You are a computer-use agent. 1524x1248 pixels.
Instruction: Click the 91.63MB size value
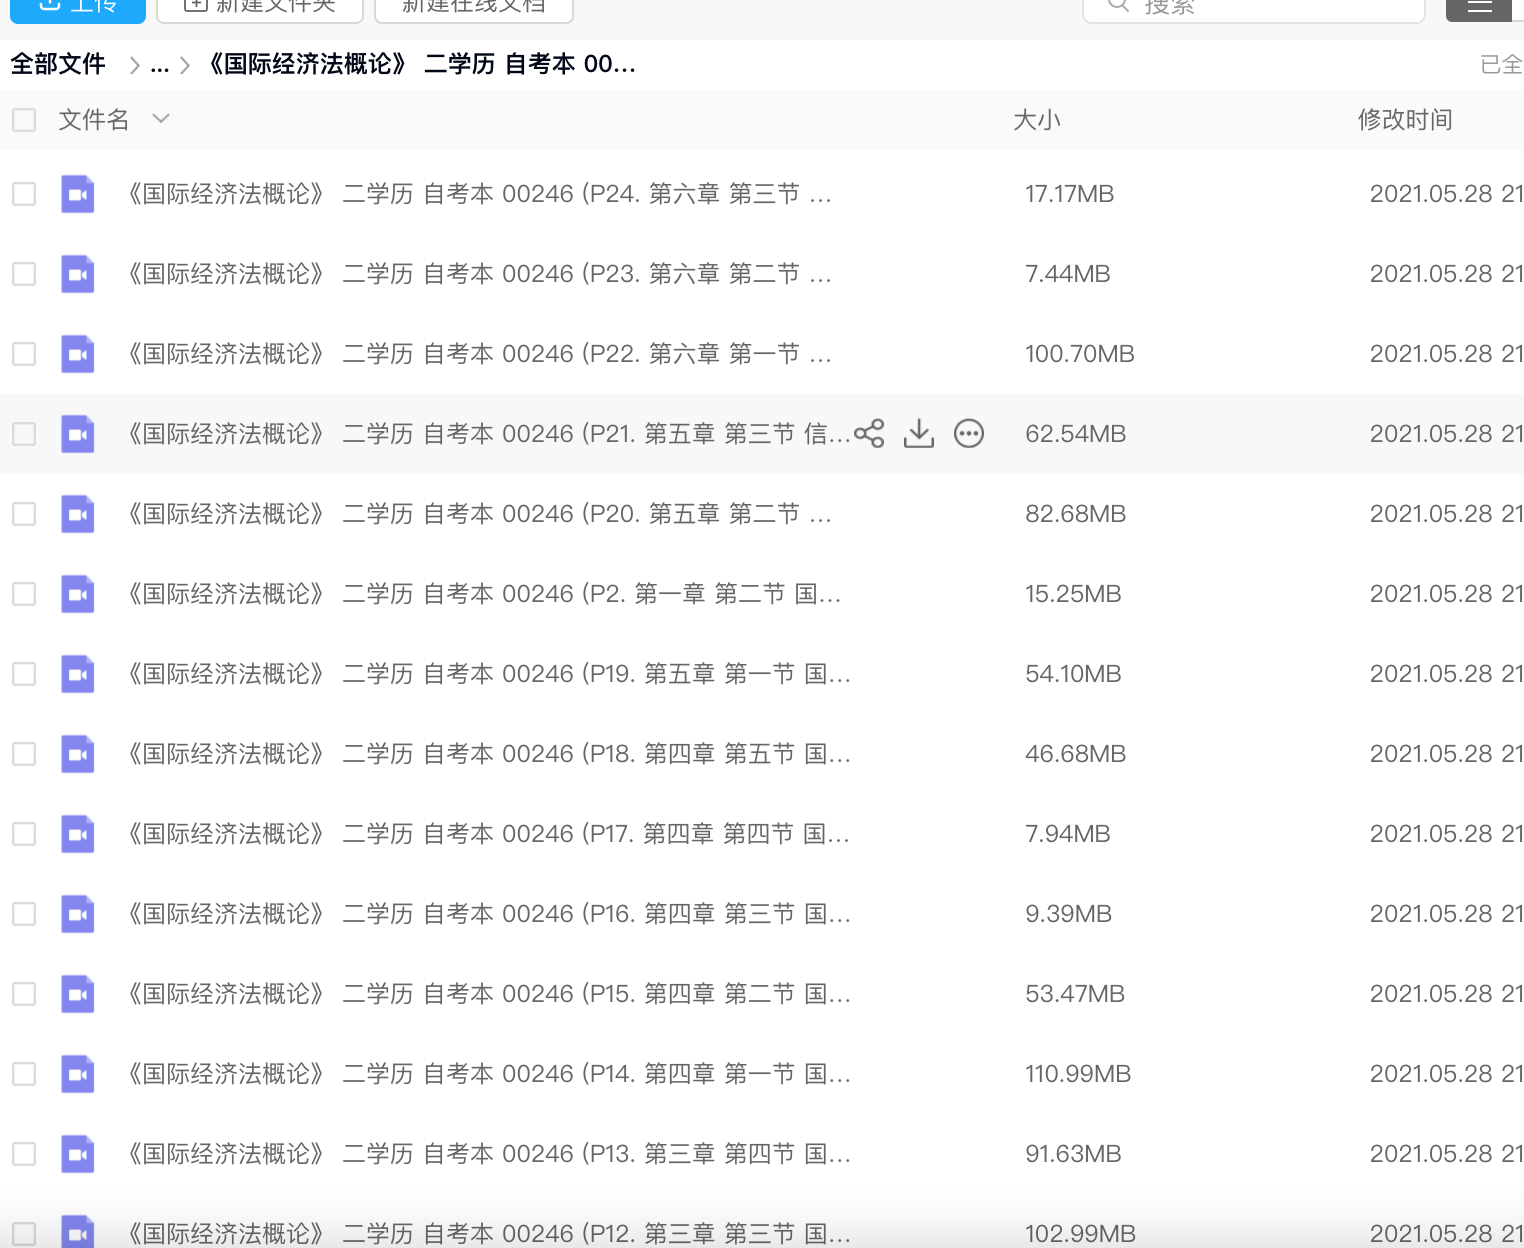click(x=1073, y=1154)
